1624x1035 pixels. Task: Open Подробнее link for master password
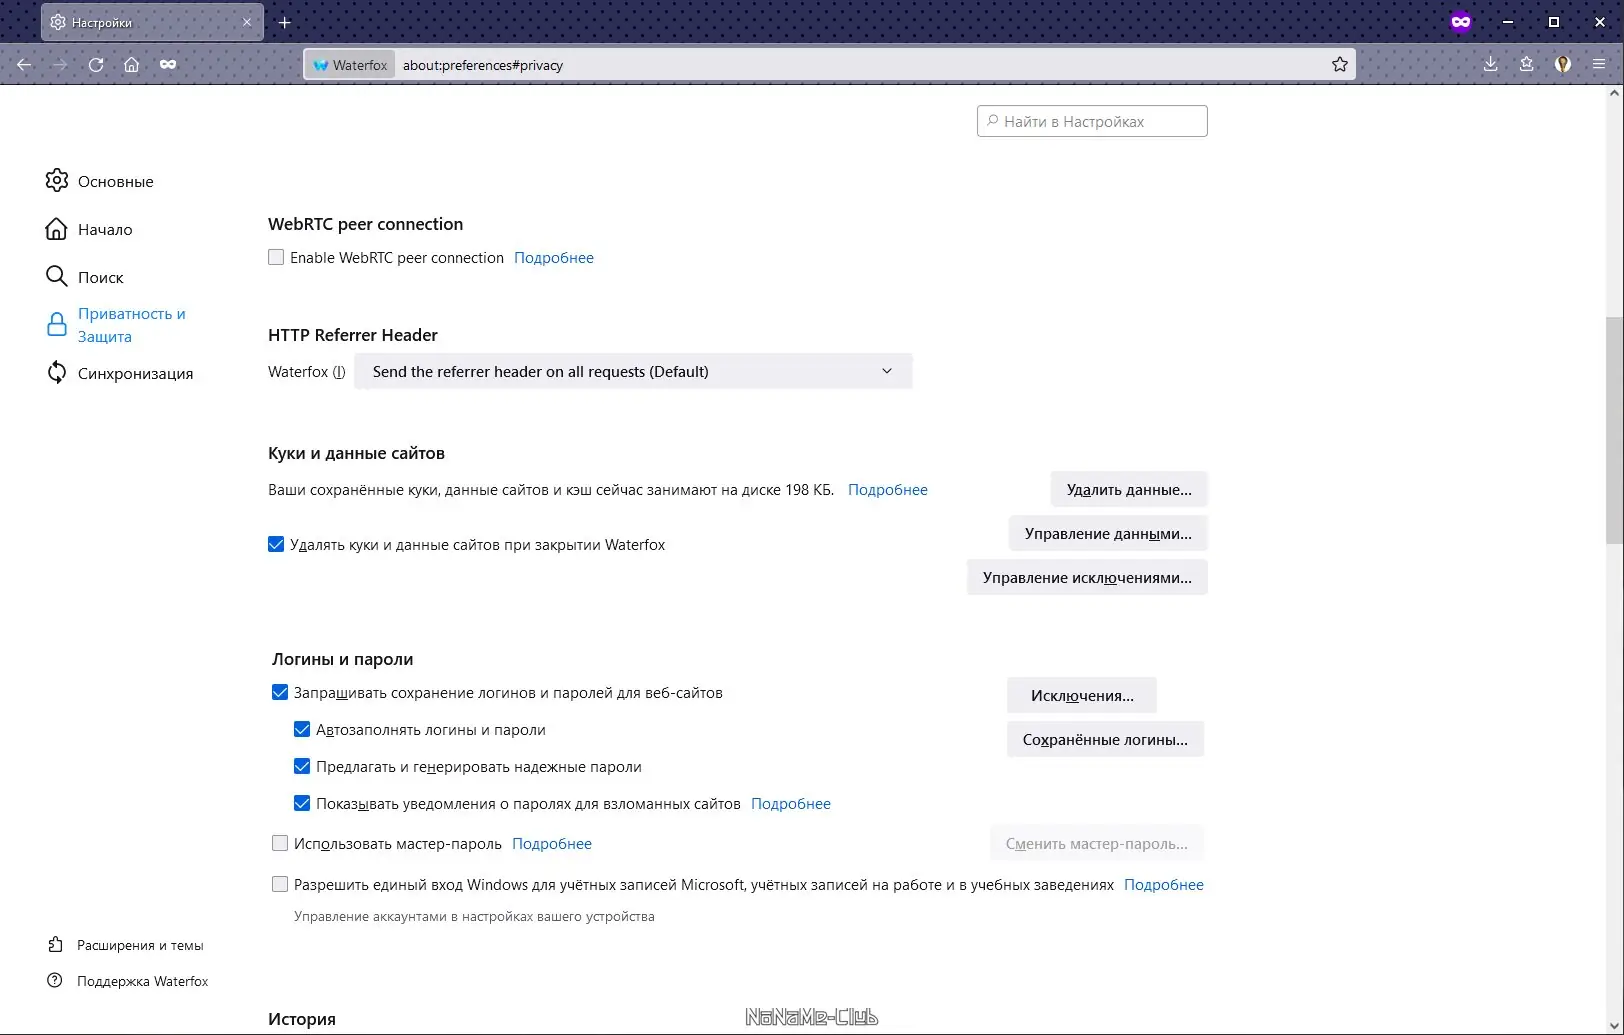[x=552, y=844]
